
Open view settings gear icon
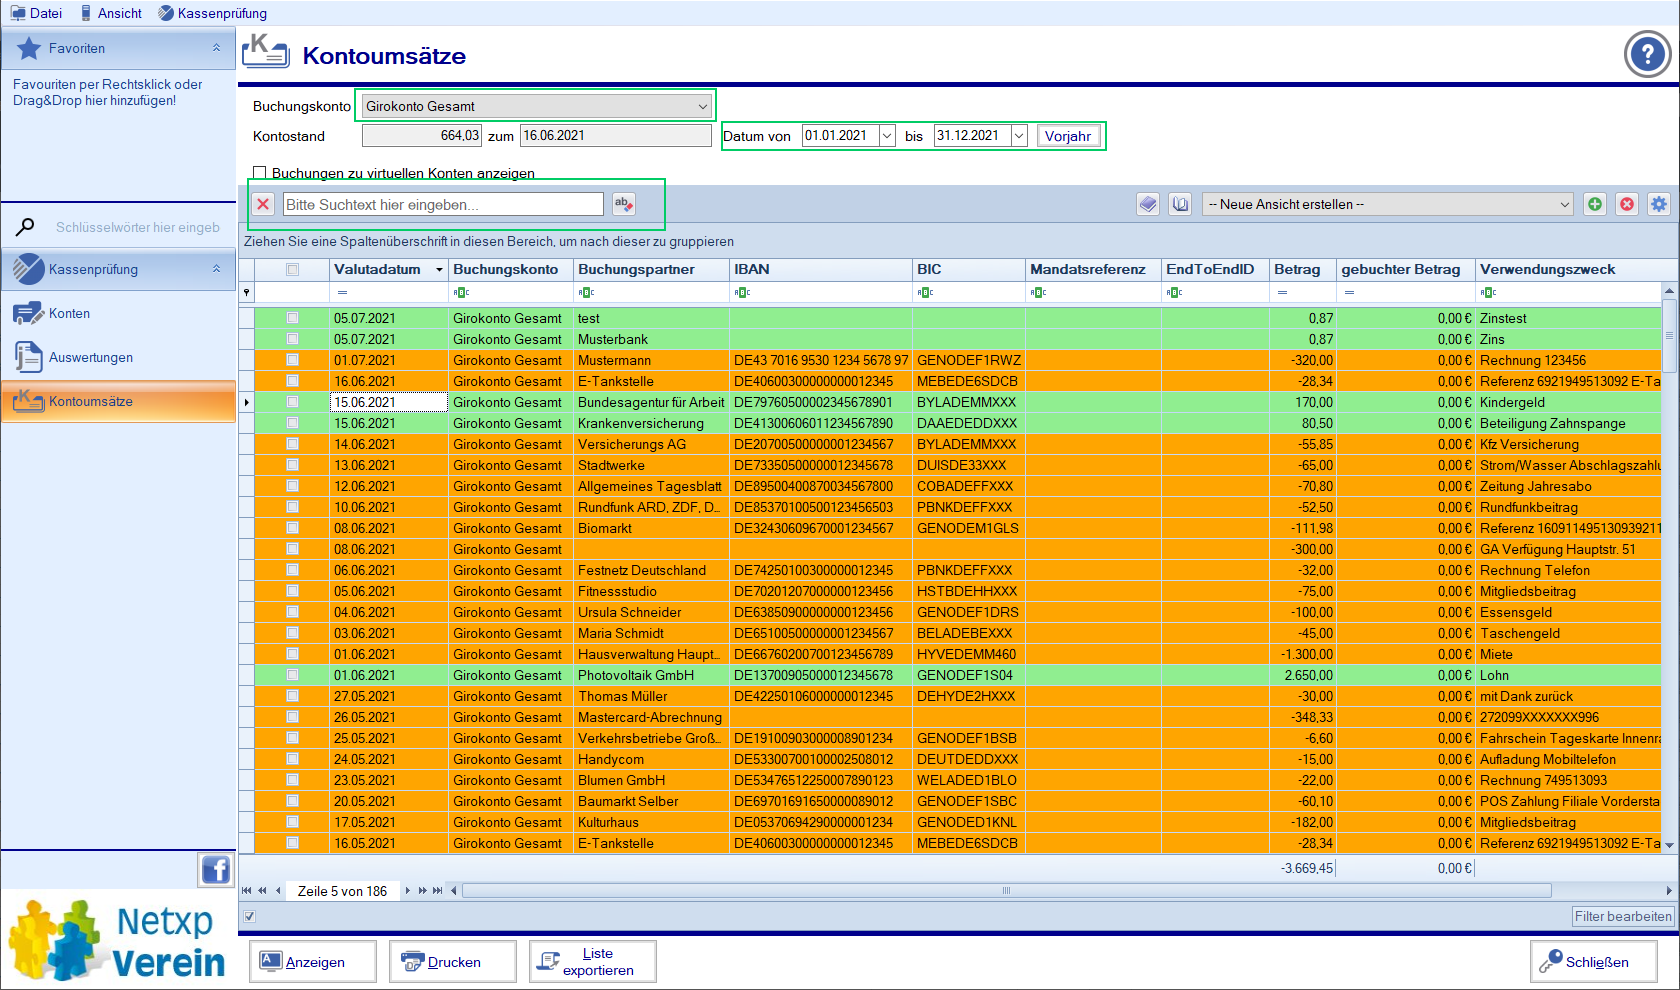[1659, 204]
